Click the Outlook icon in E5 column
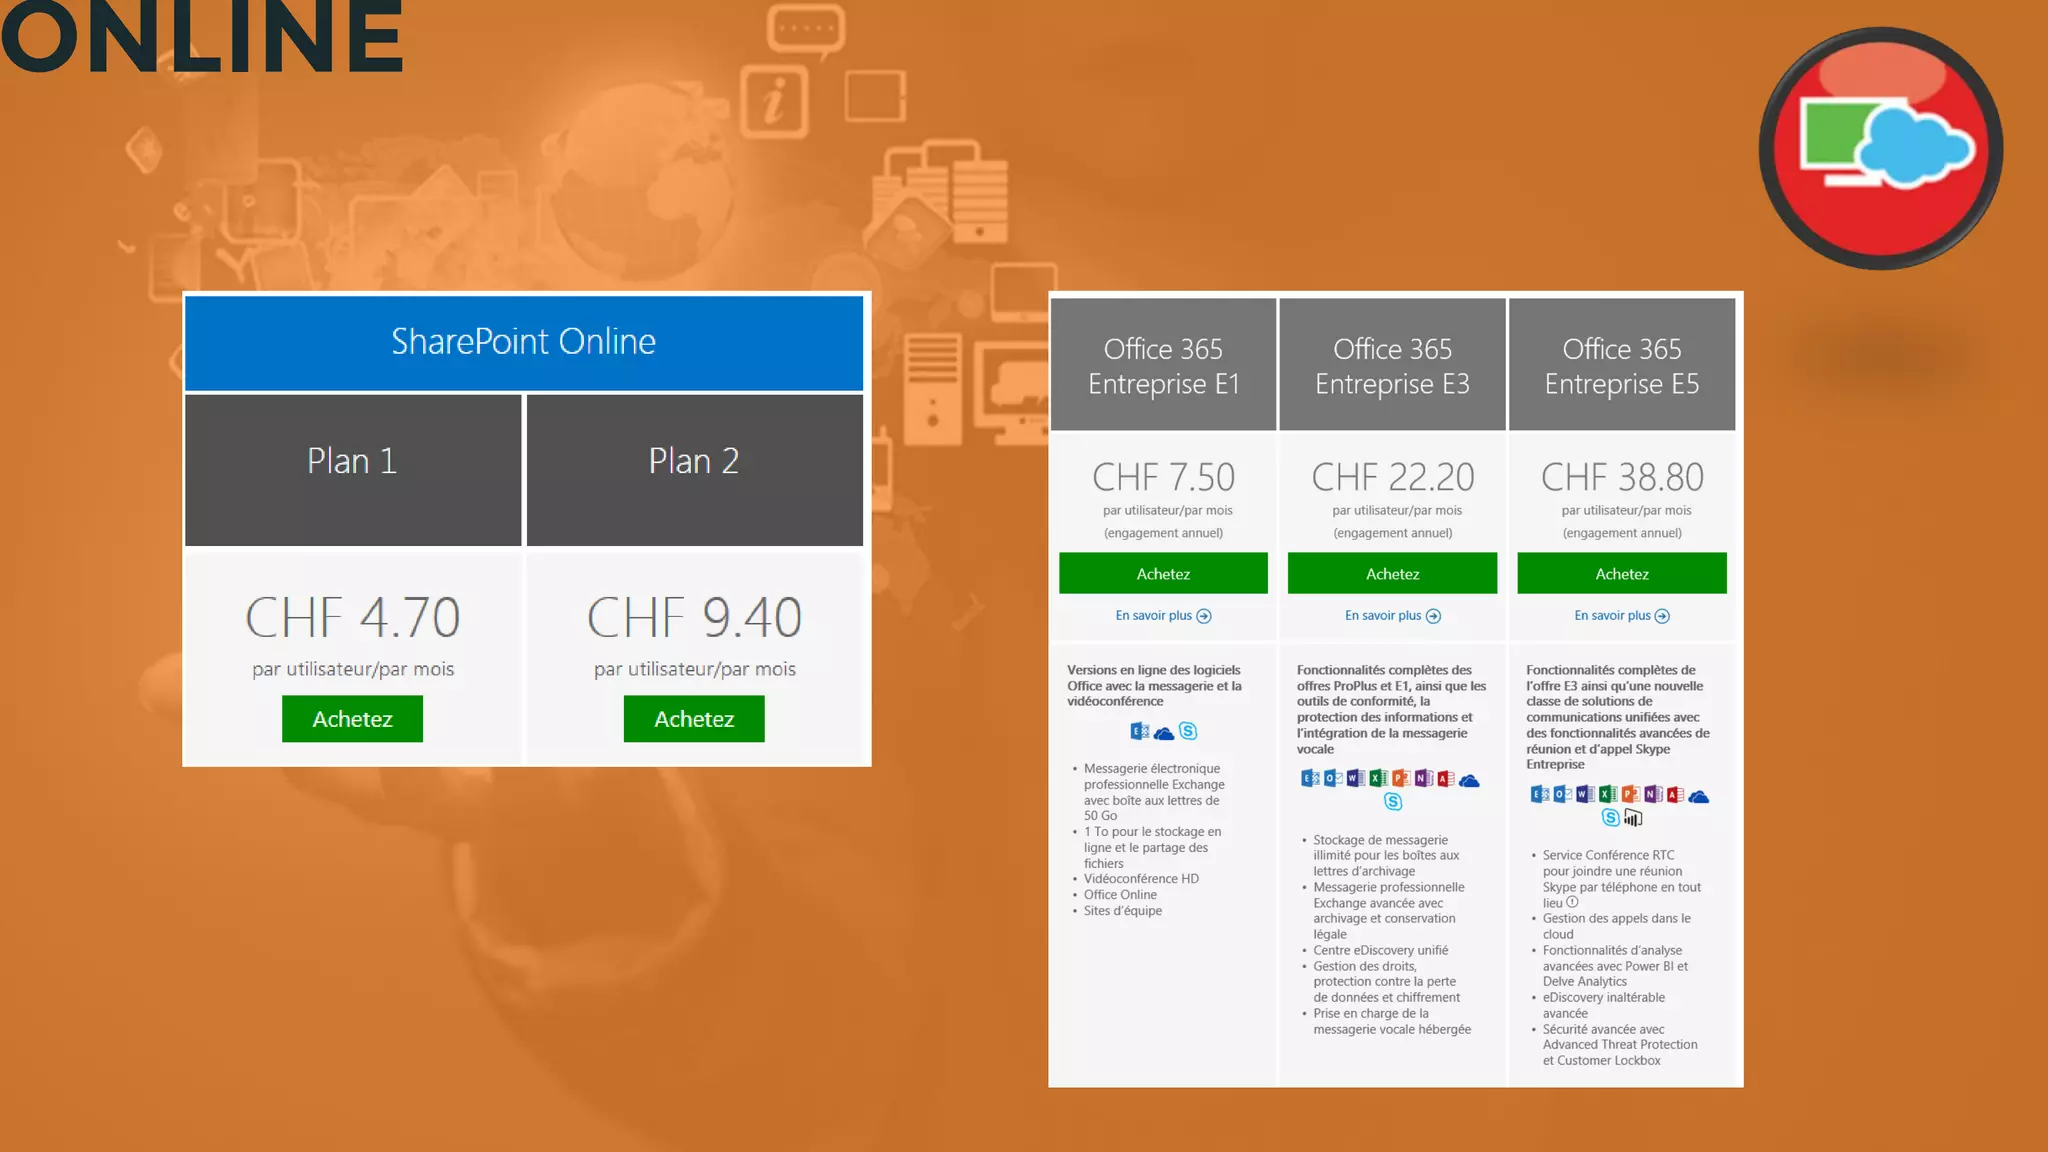The image size is (2048, 1152). pyautogui.click(x=1562, y=795)
